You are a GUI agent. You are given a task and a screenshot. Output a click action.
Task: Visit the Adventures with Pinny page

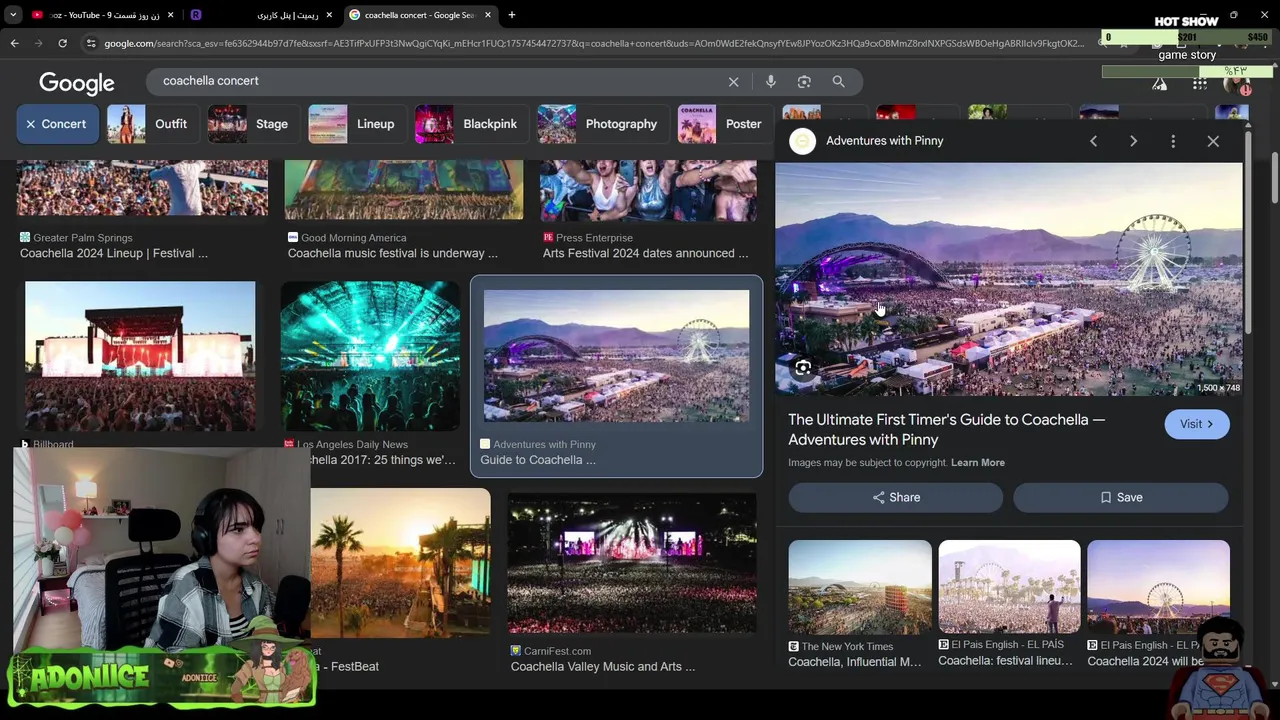(1196, 424)
